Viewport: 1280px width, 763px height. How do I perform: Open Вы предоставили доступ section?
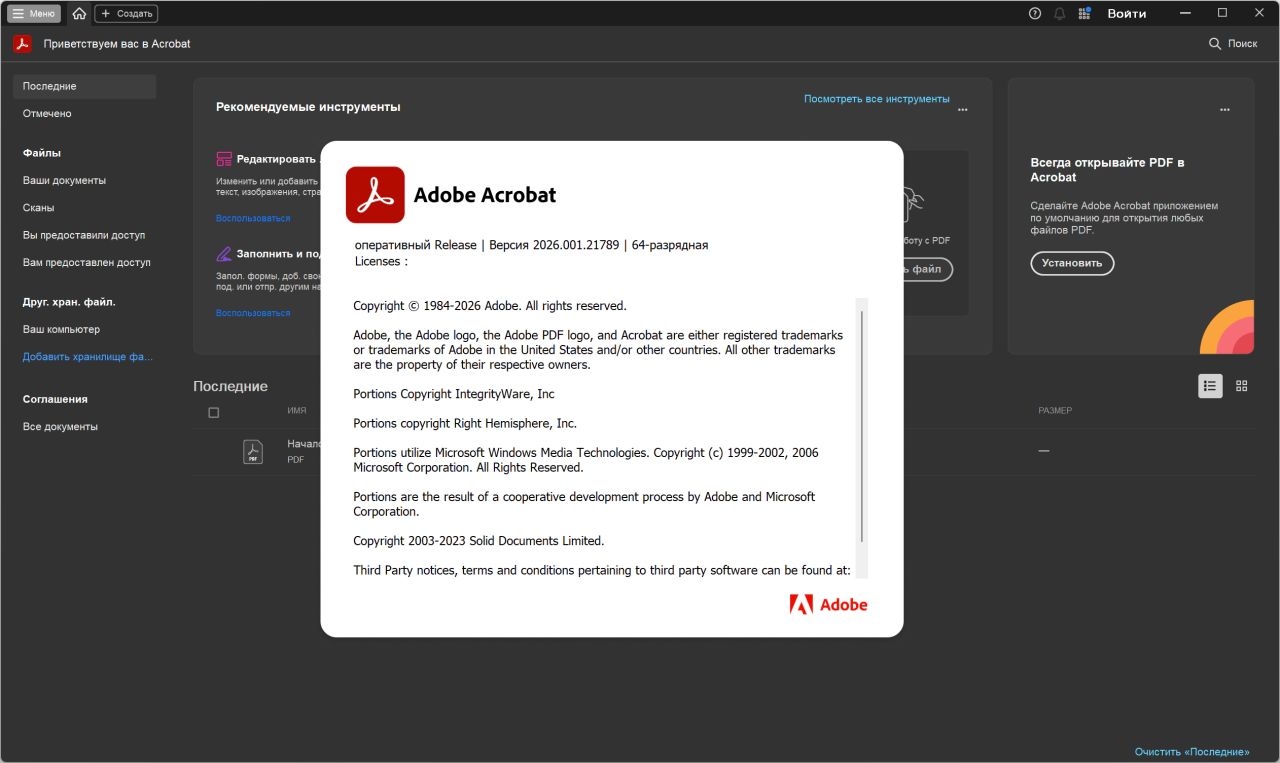click(x=85, y=235)
